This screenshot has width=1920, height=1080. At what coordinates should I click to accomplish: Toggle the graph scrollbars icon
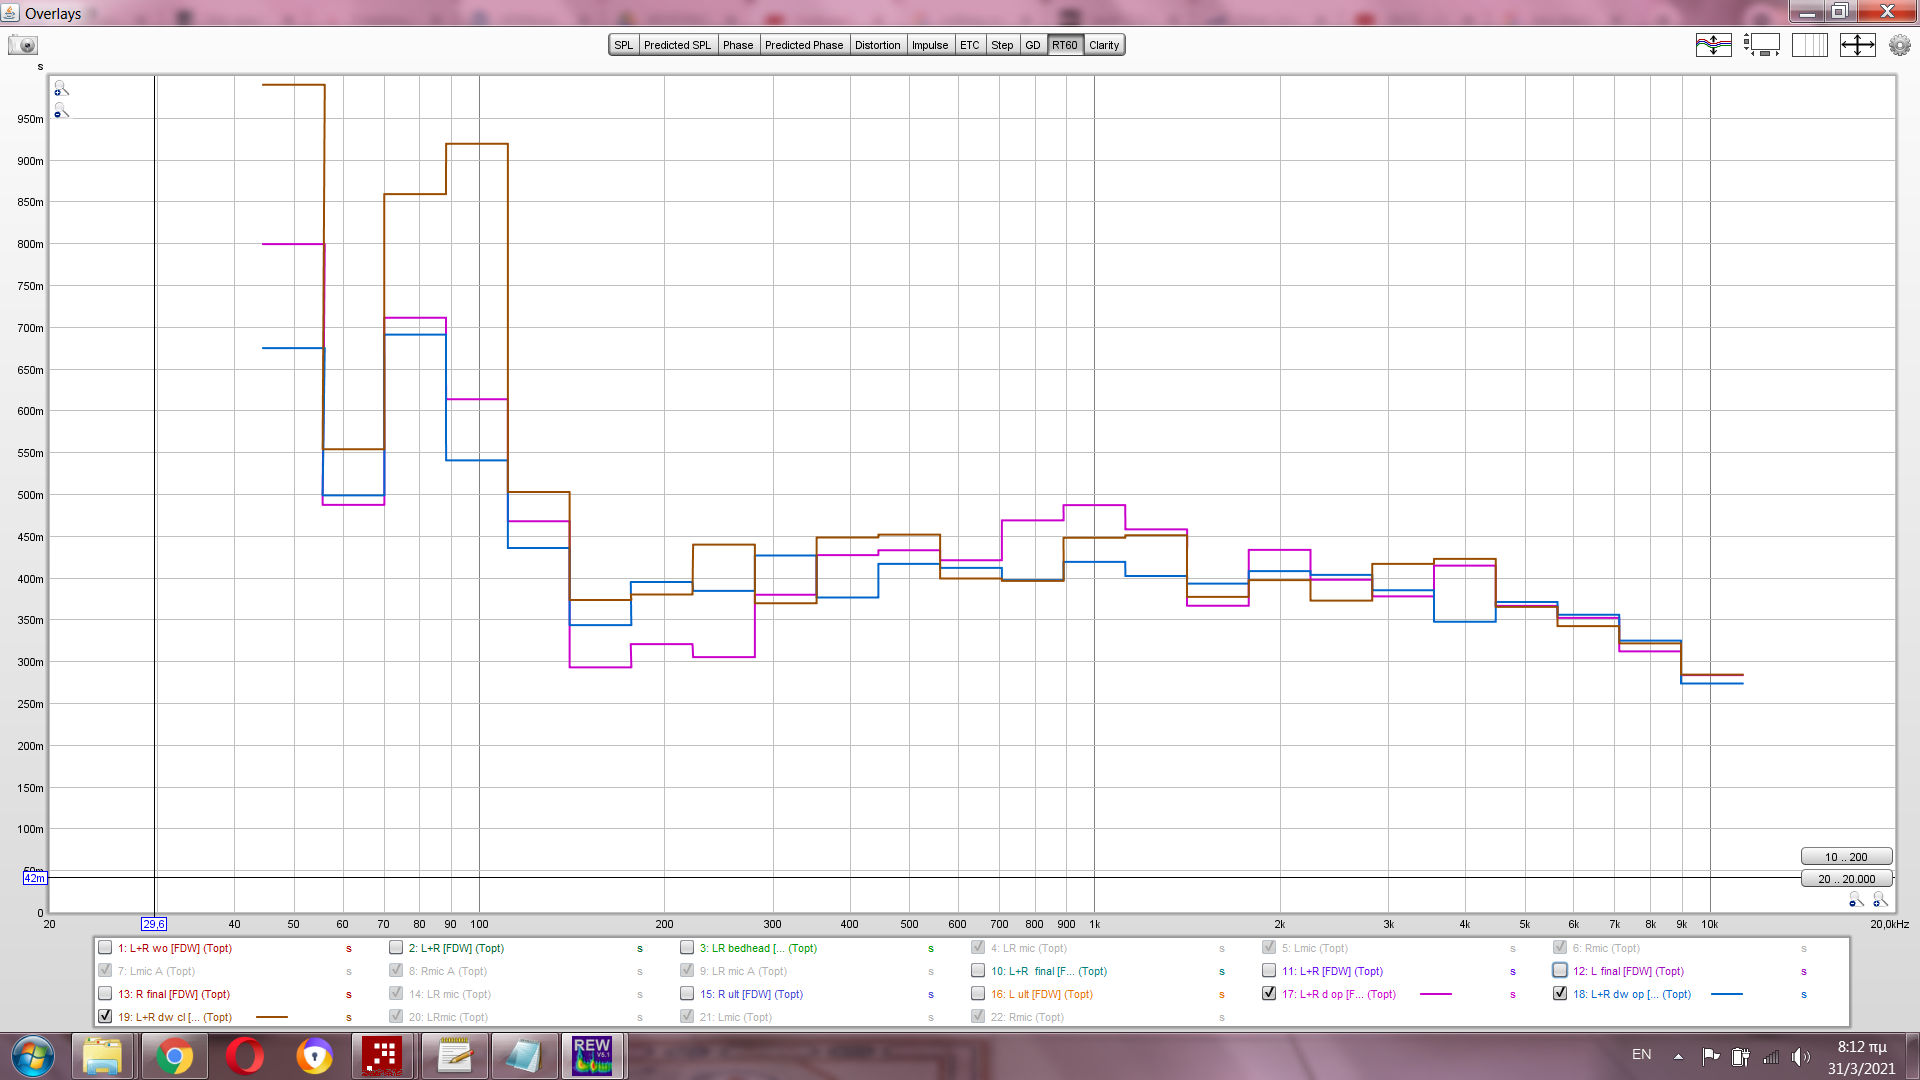1762,45
